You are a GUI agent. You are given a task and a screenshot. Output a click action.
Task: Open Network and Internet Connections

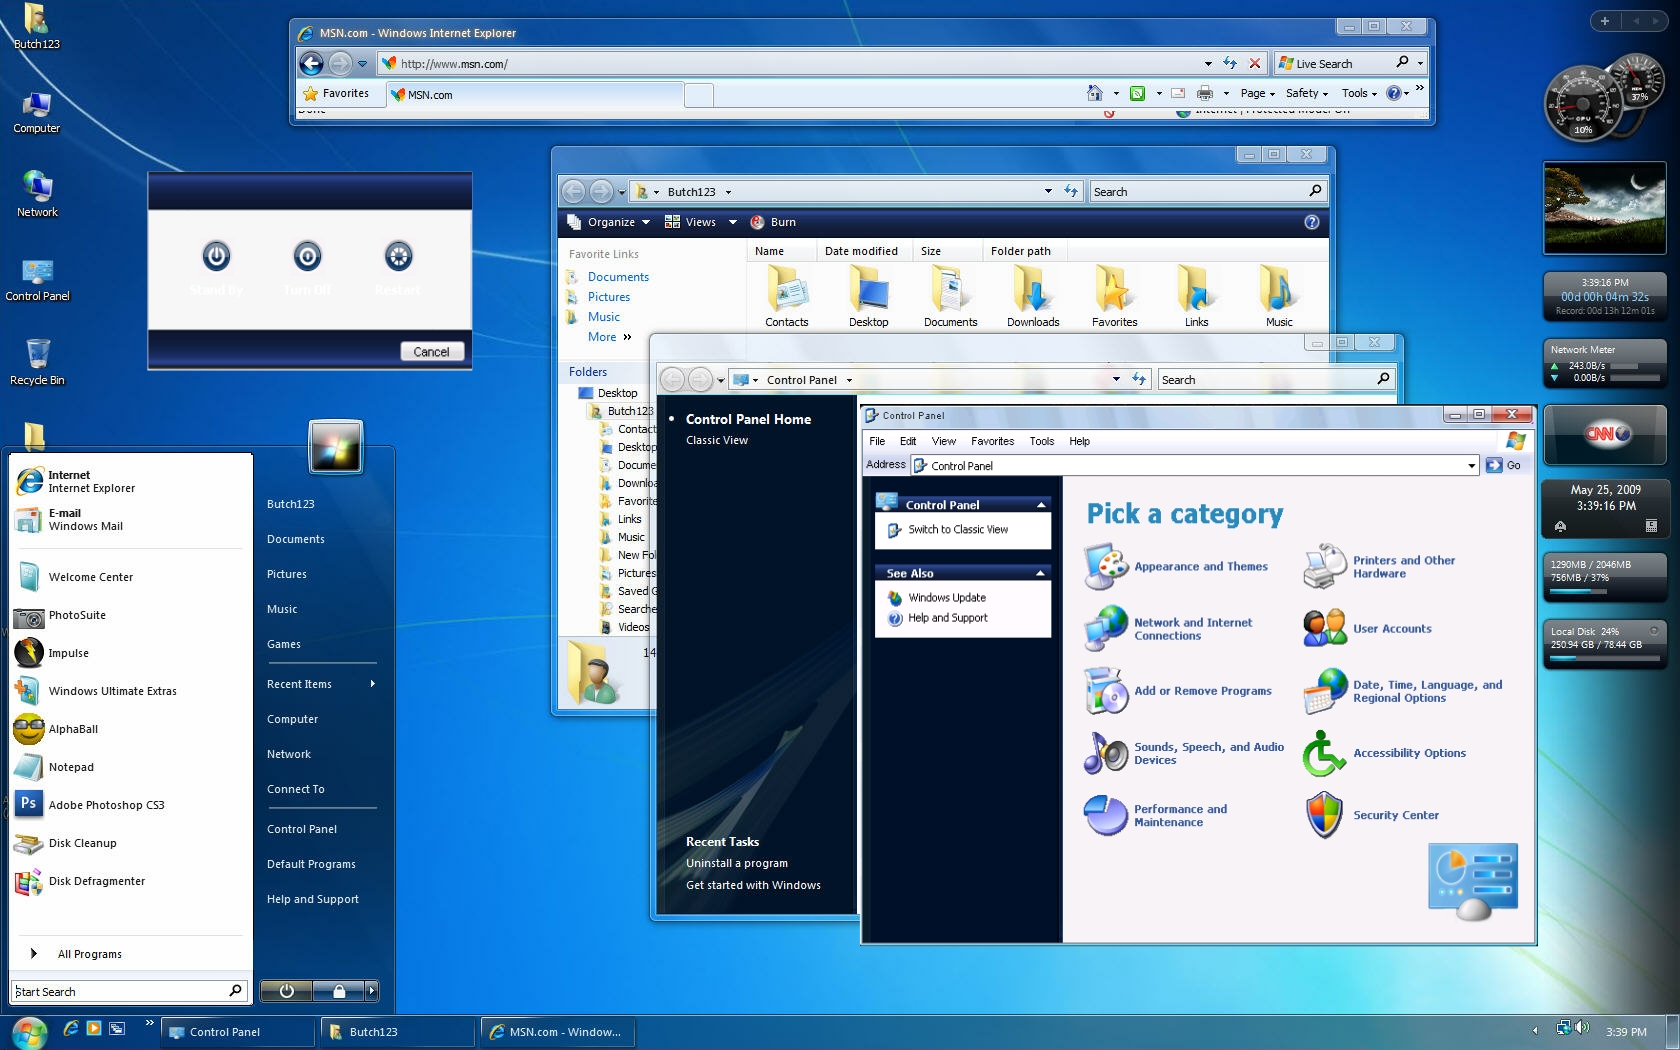(1191, 628)
